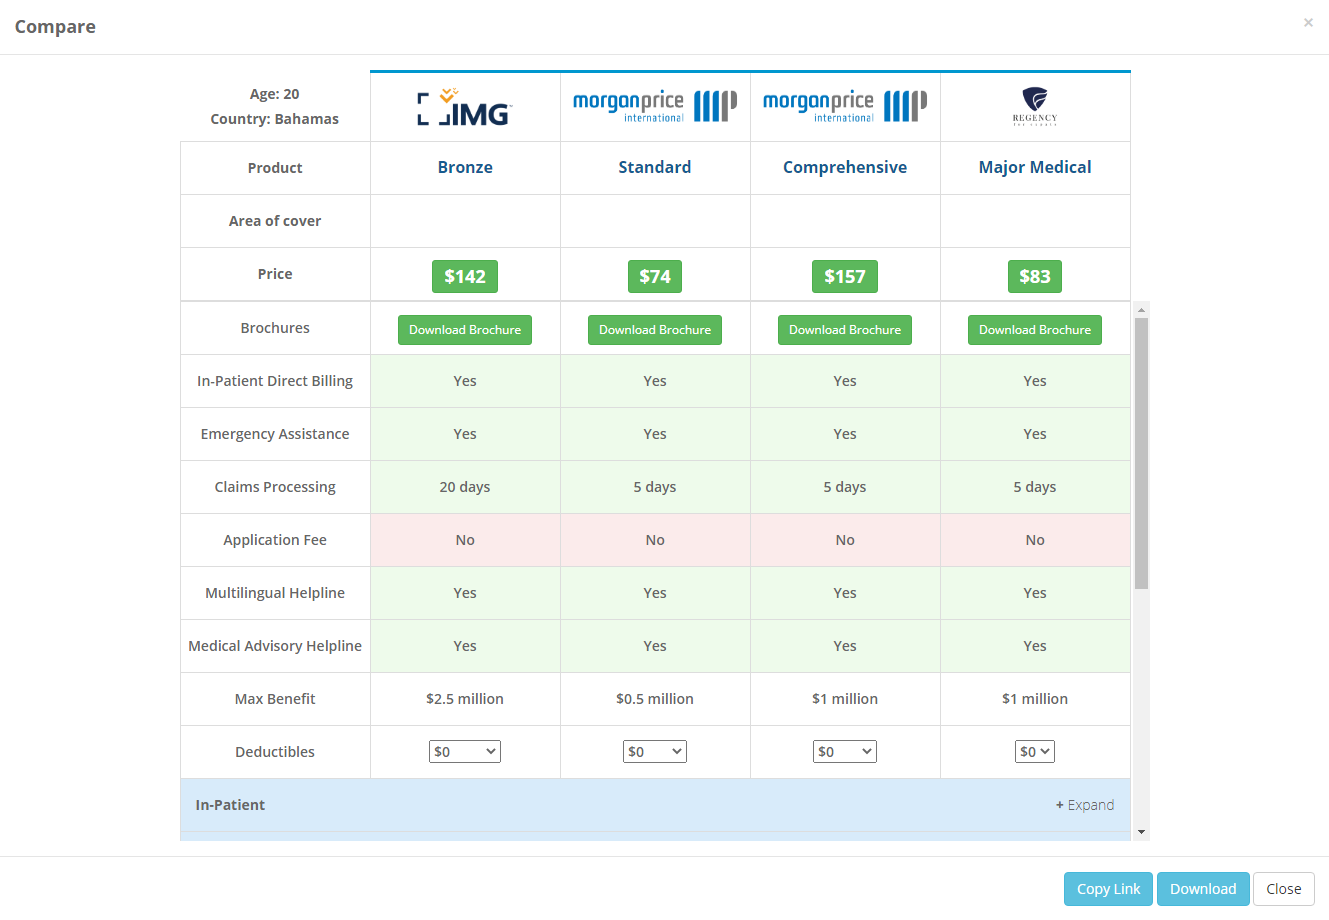
Task: Click the 'Brochures' row label
Action: coord(275,328)
